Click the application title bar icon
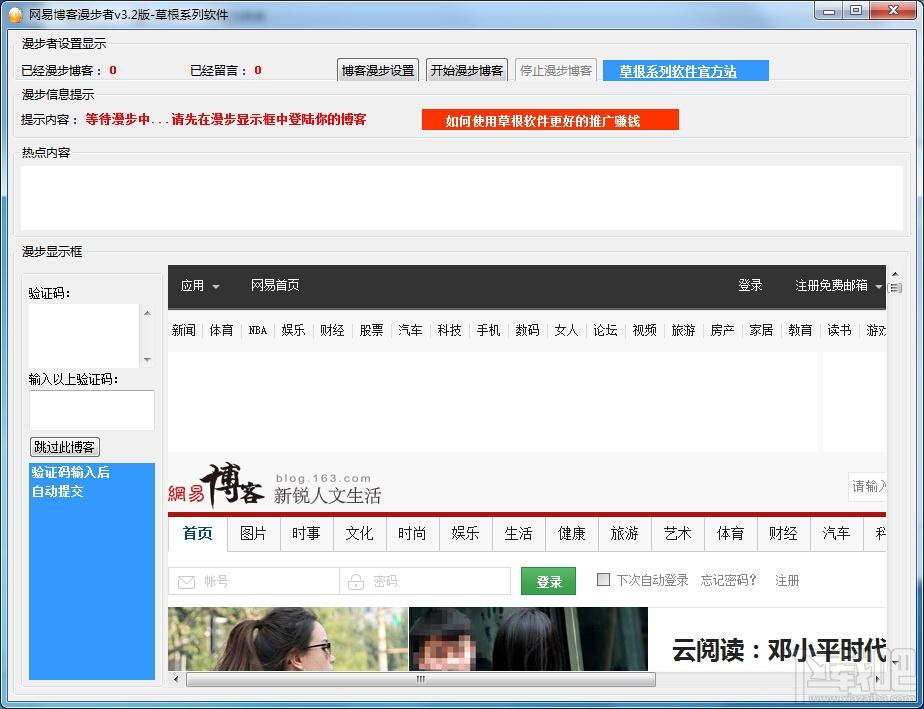924x709 pixels. [x=15, y=14]
